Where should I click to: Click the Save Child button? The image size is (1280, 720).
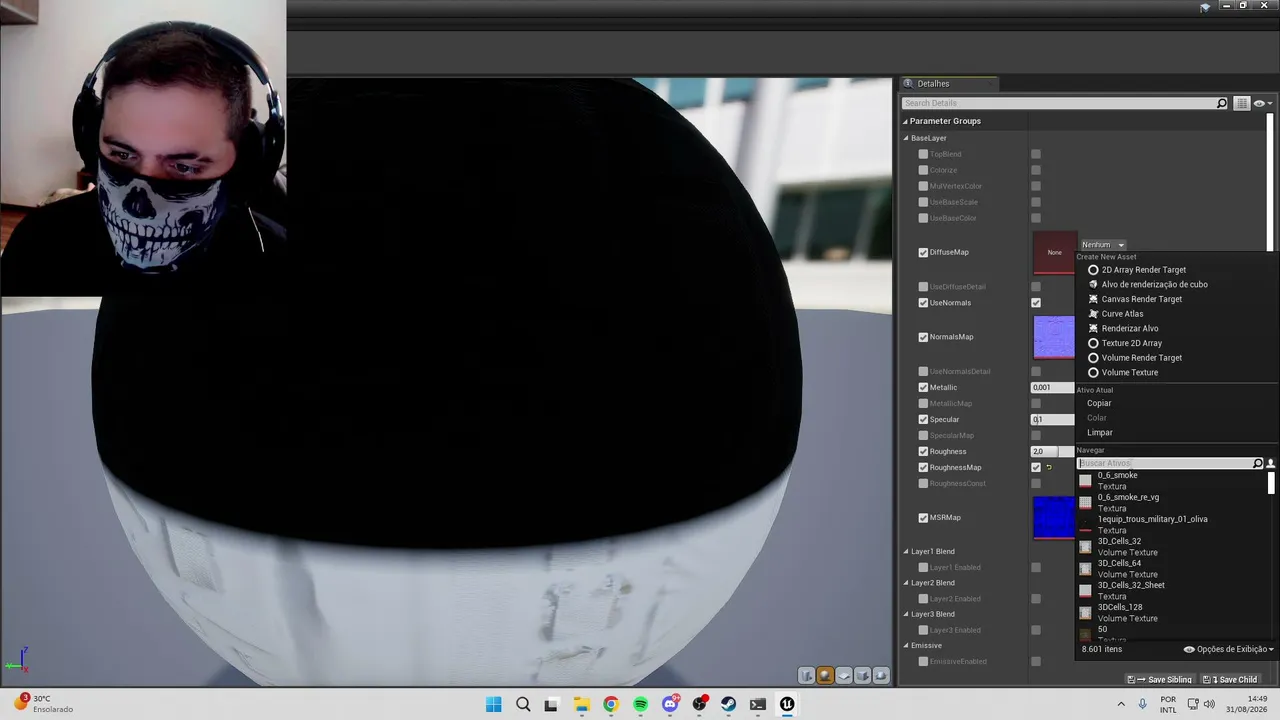point(1230,680)
